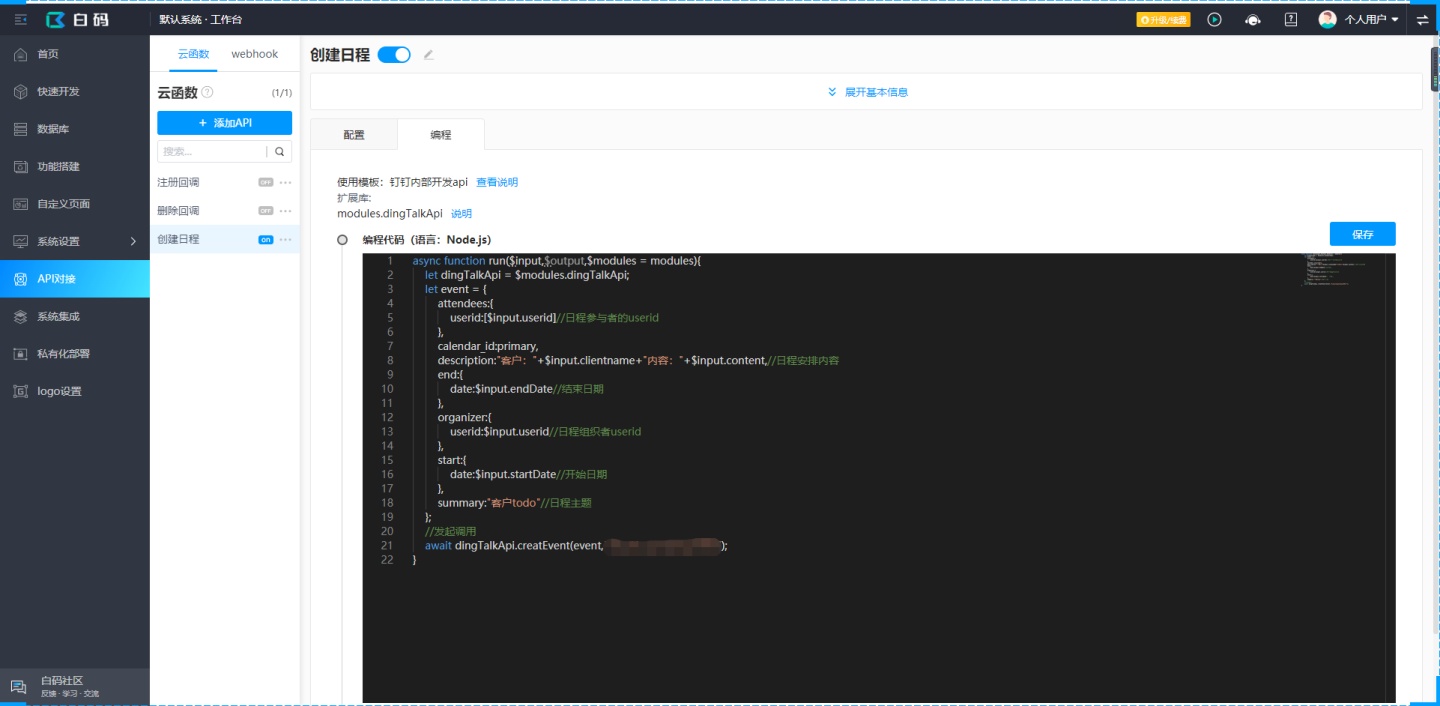Expand the 系统设置 submenu arrow

(133, 241)
